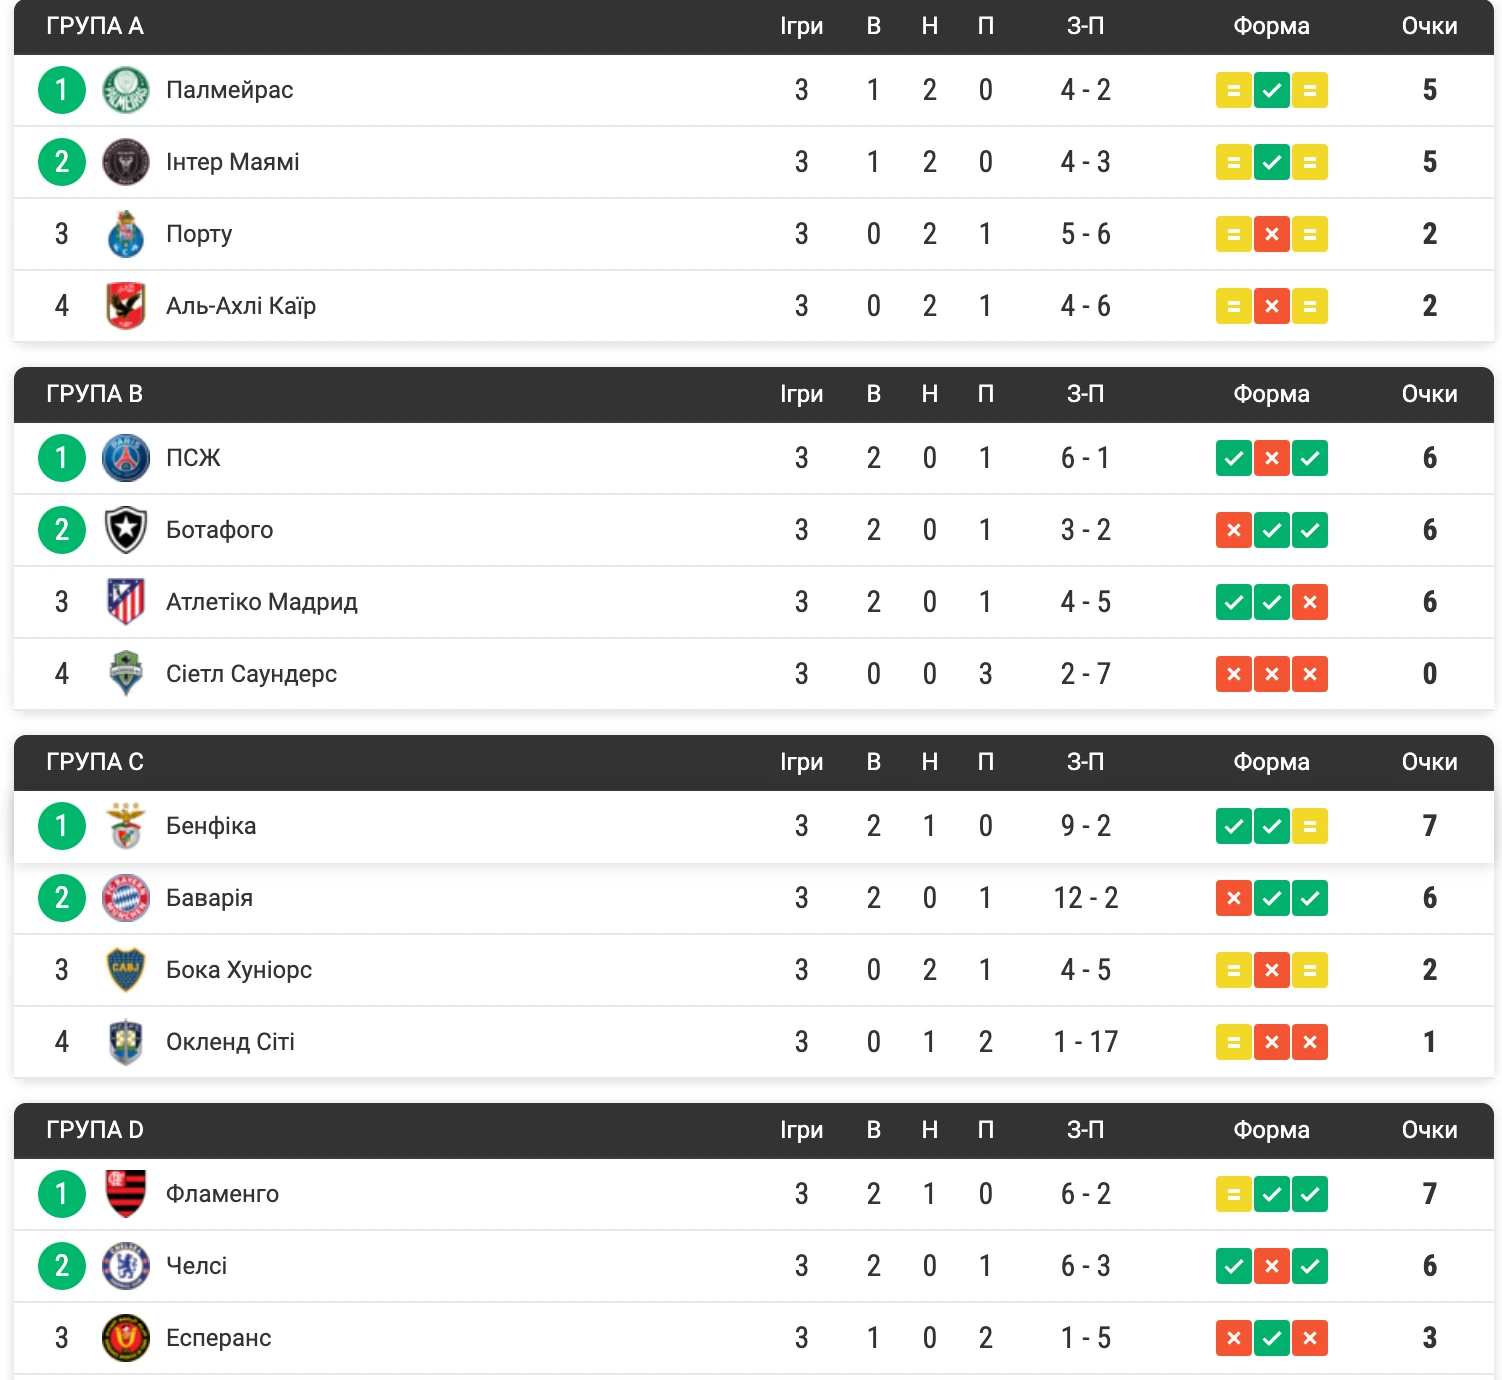
Task: Select the Botafogo star shield logo
Action: click(126, 530)
